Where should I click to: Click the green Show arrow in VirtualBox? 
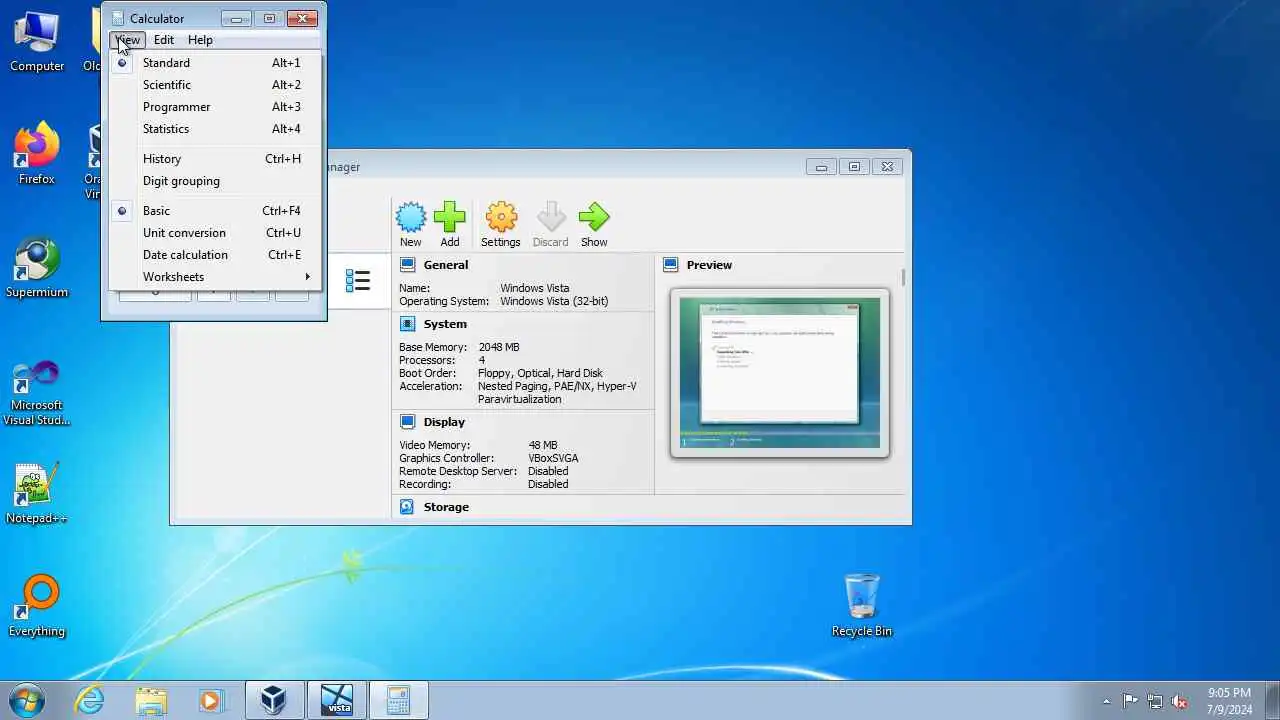point(594,225)
